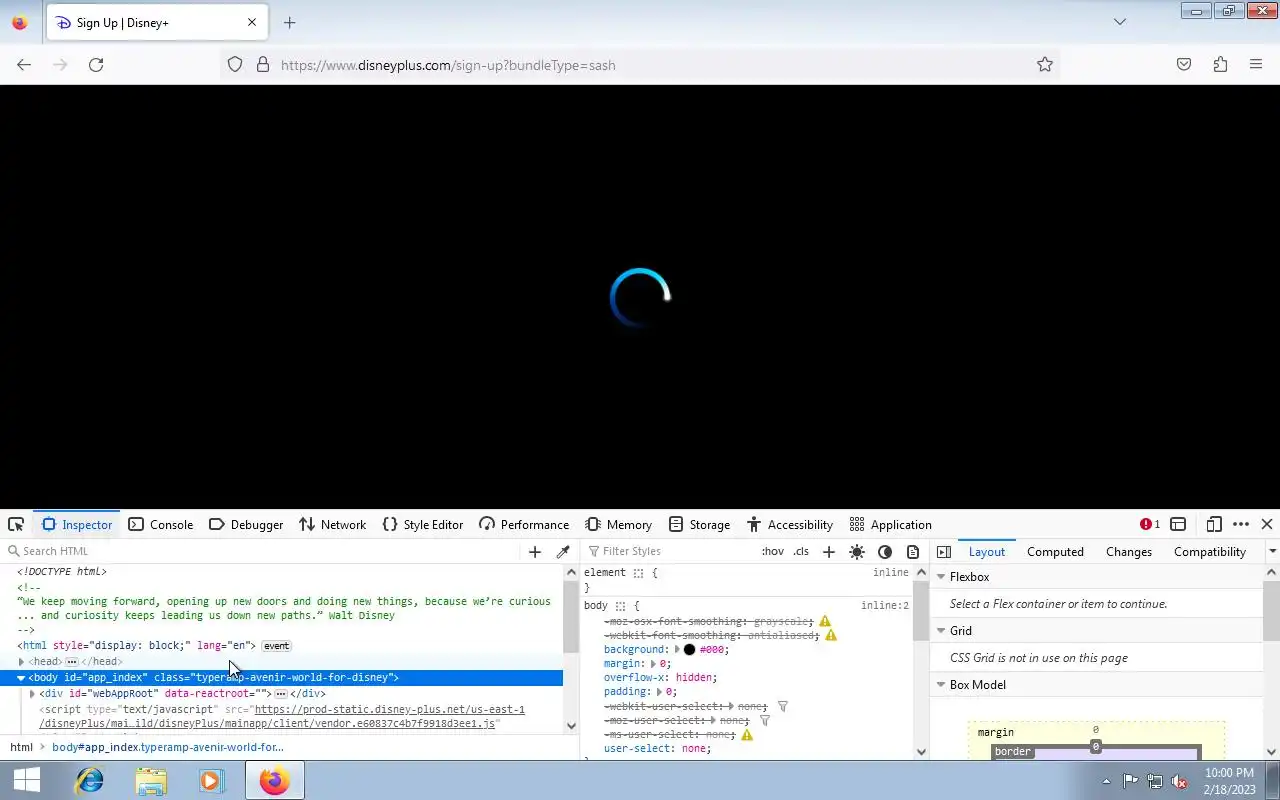Collapse the body element node
Image resolution: width=1280 pixels, height=800 pixels.
point(21,677)
